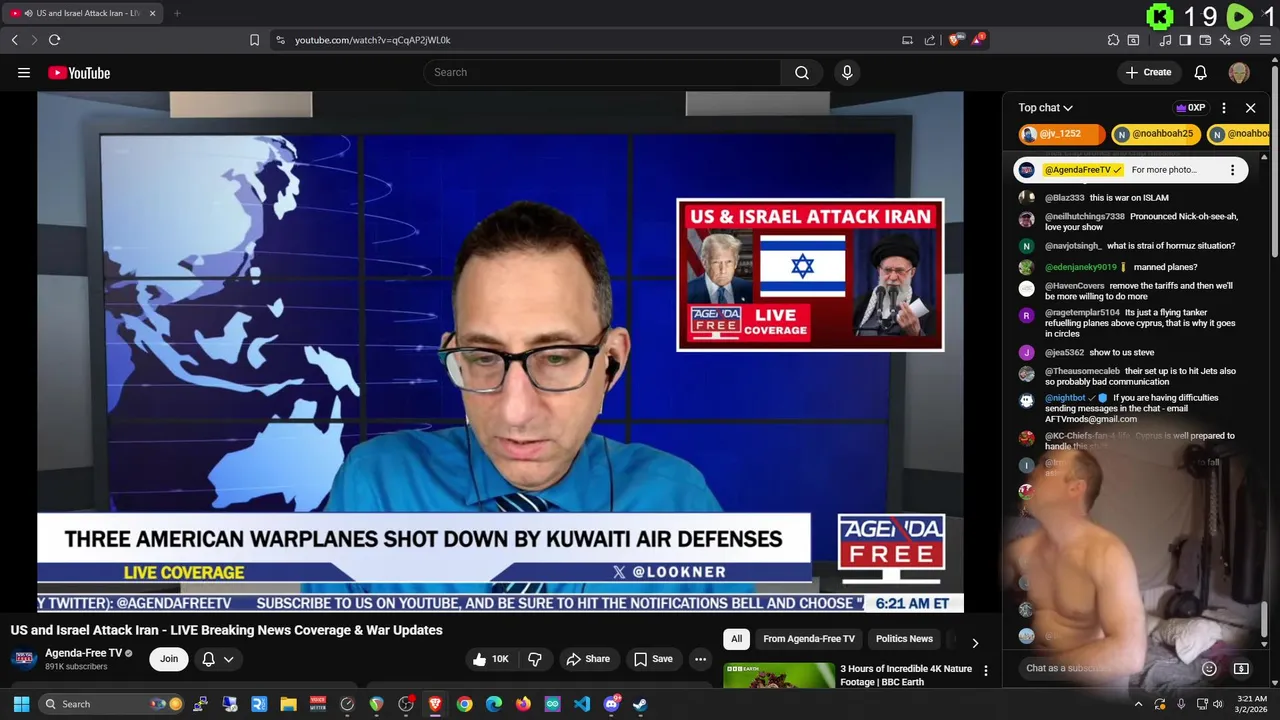Open the playlist music note icon
The image size is (1280, 720).
pos(1165,40)
